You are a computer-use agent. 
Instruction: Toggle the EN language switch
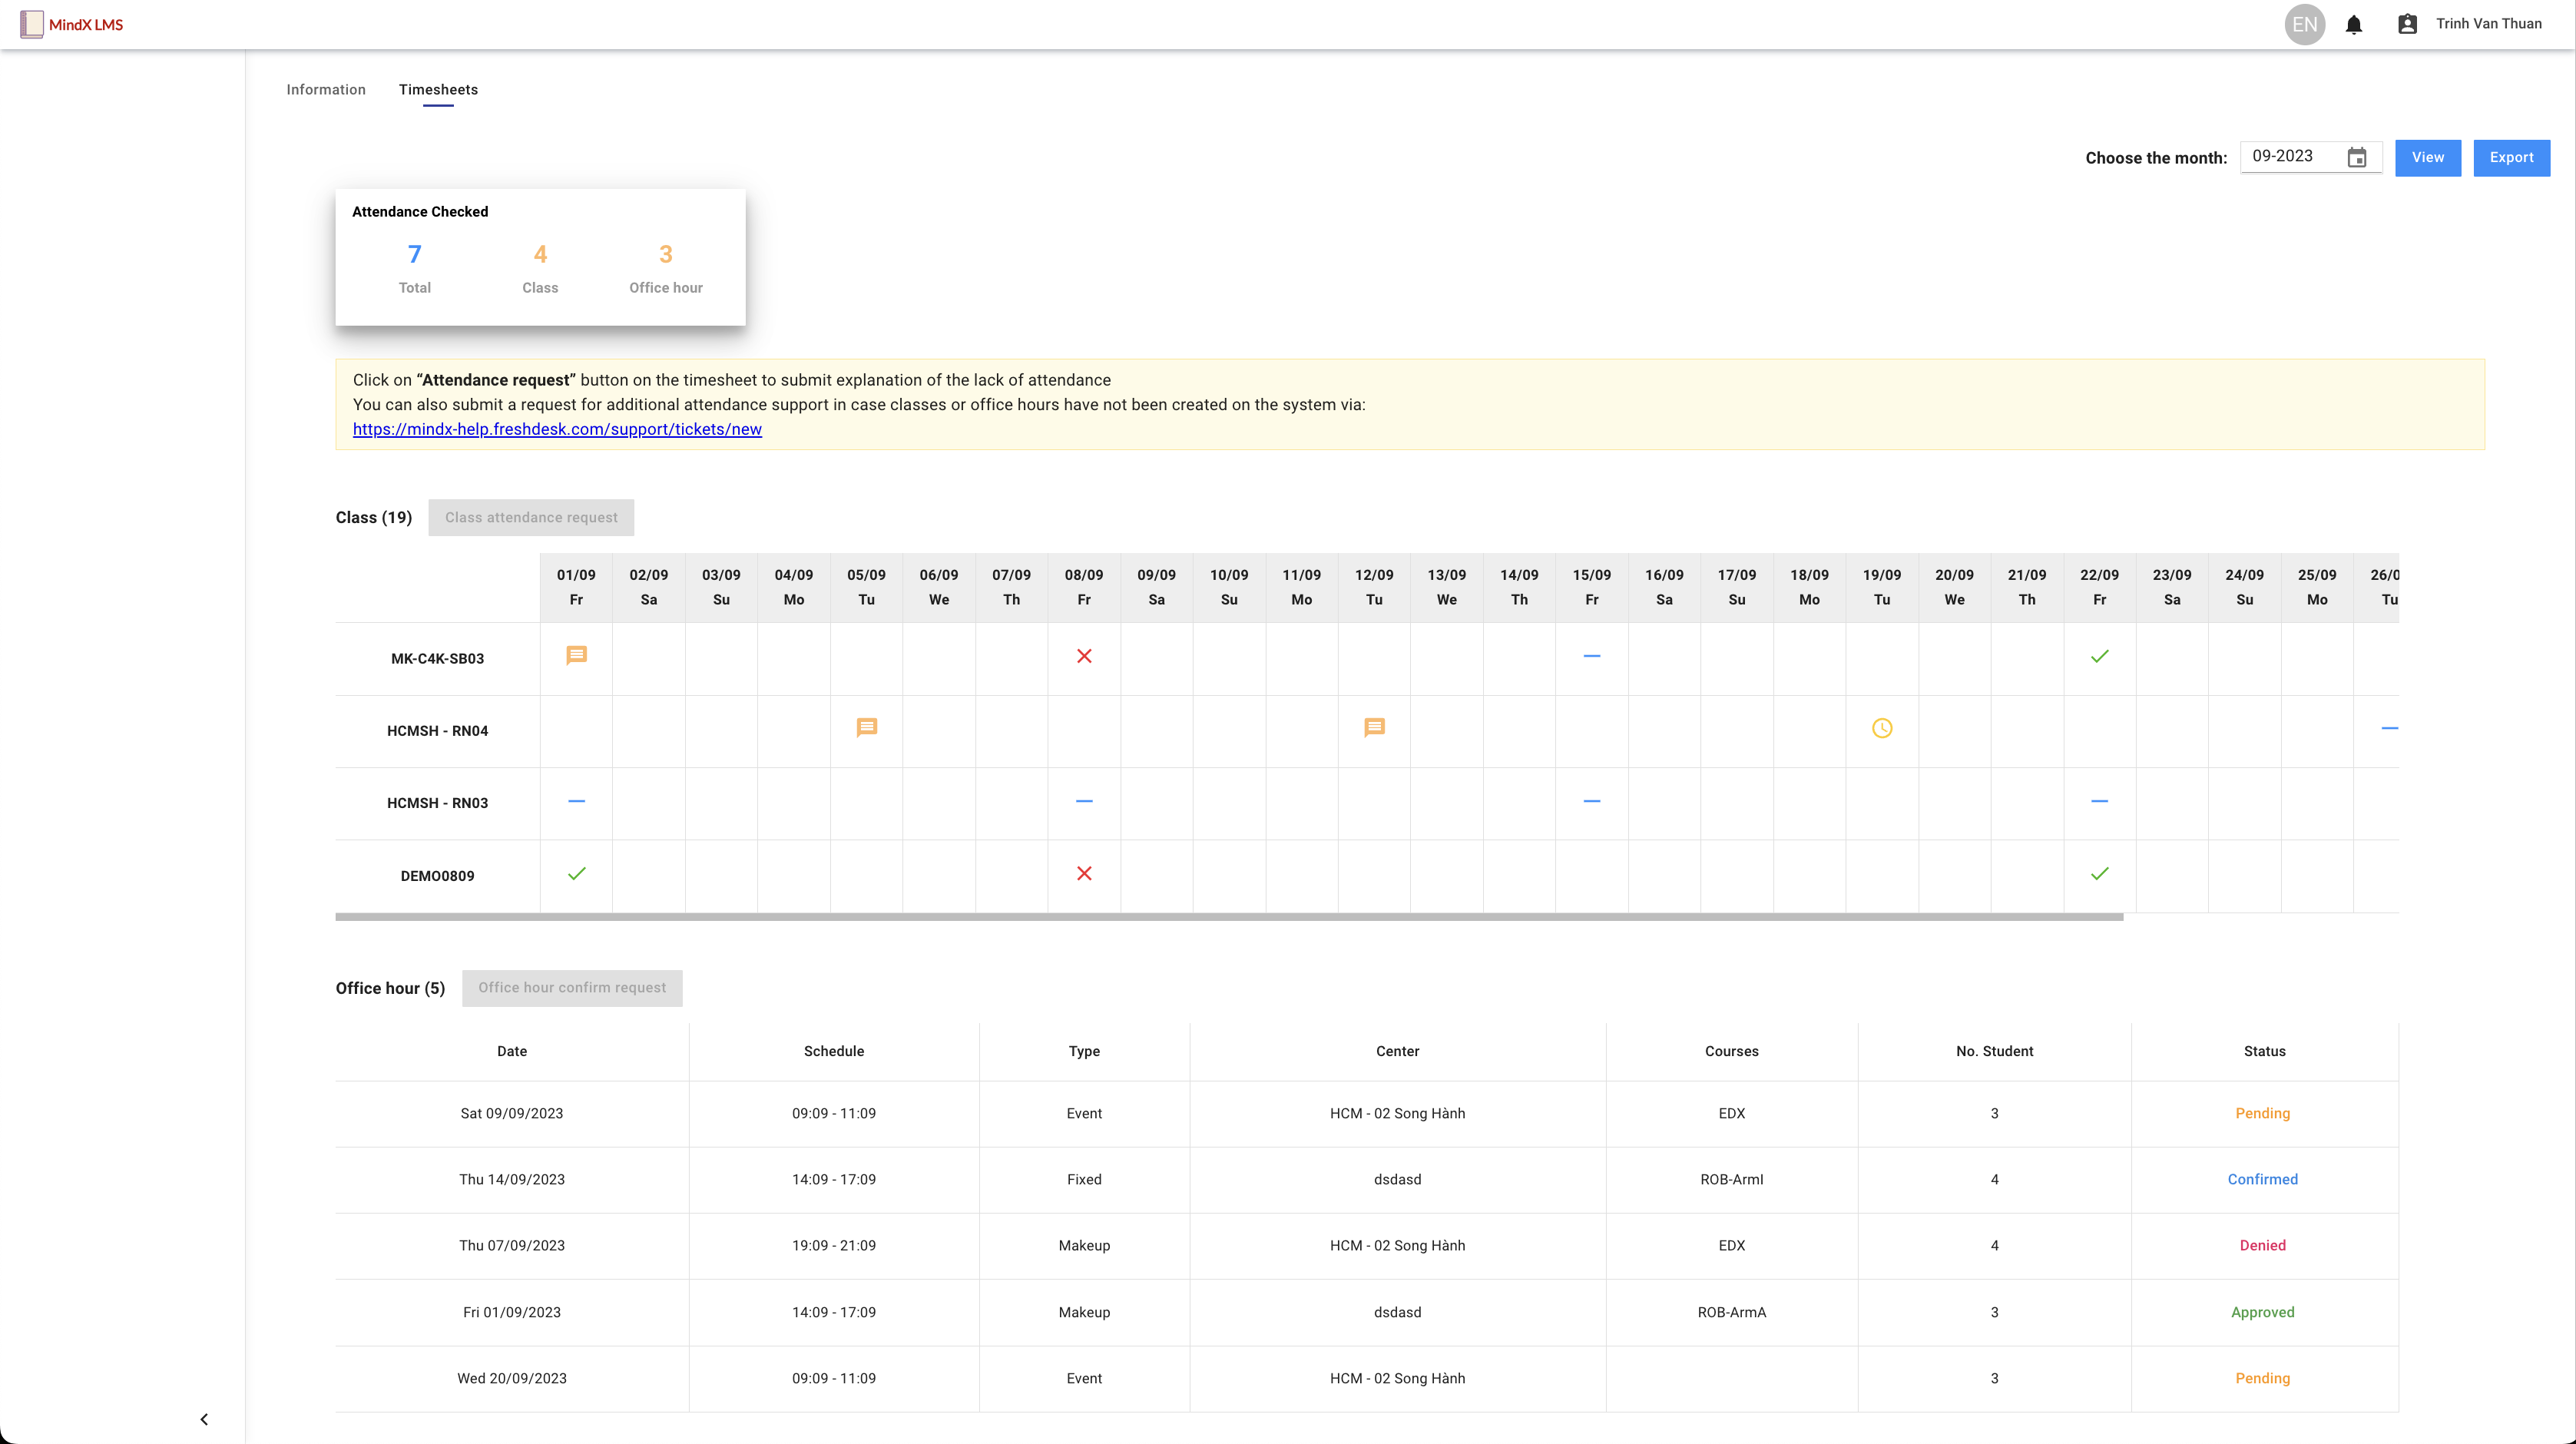coord(2304,25)
